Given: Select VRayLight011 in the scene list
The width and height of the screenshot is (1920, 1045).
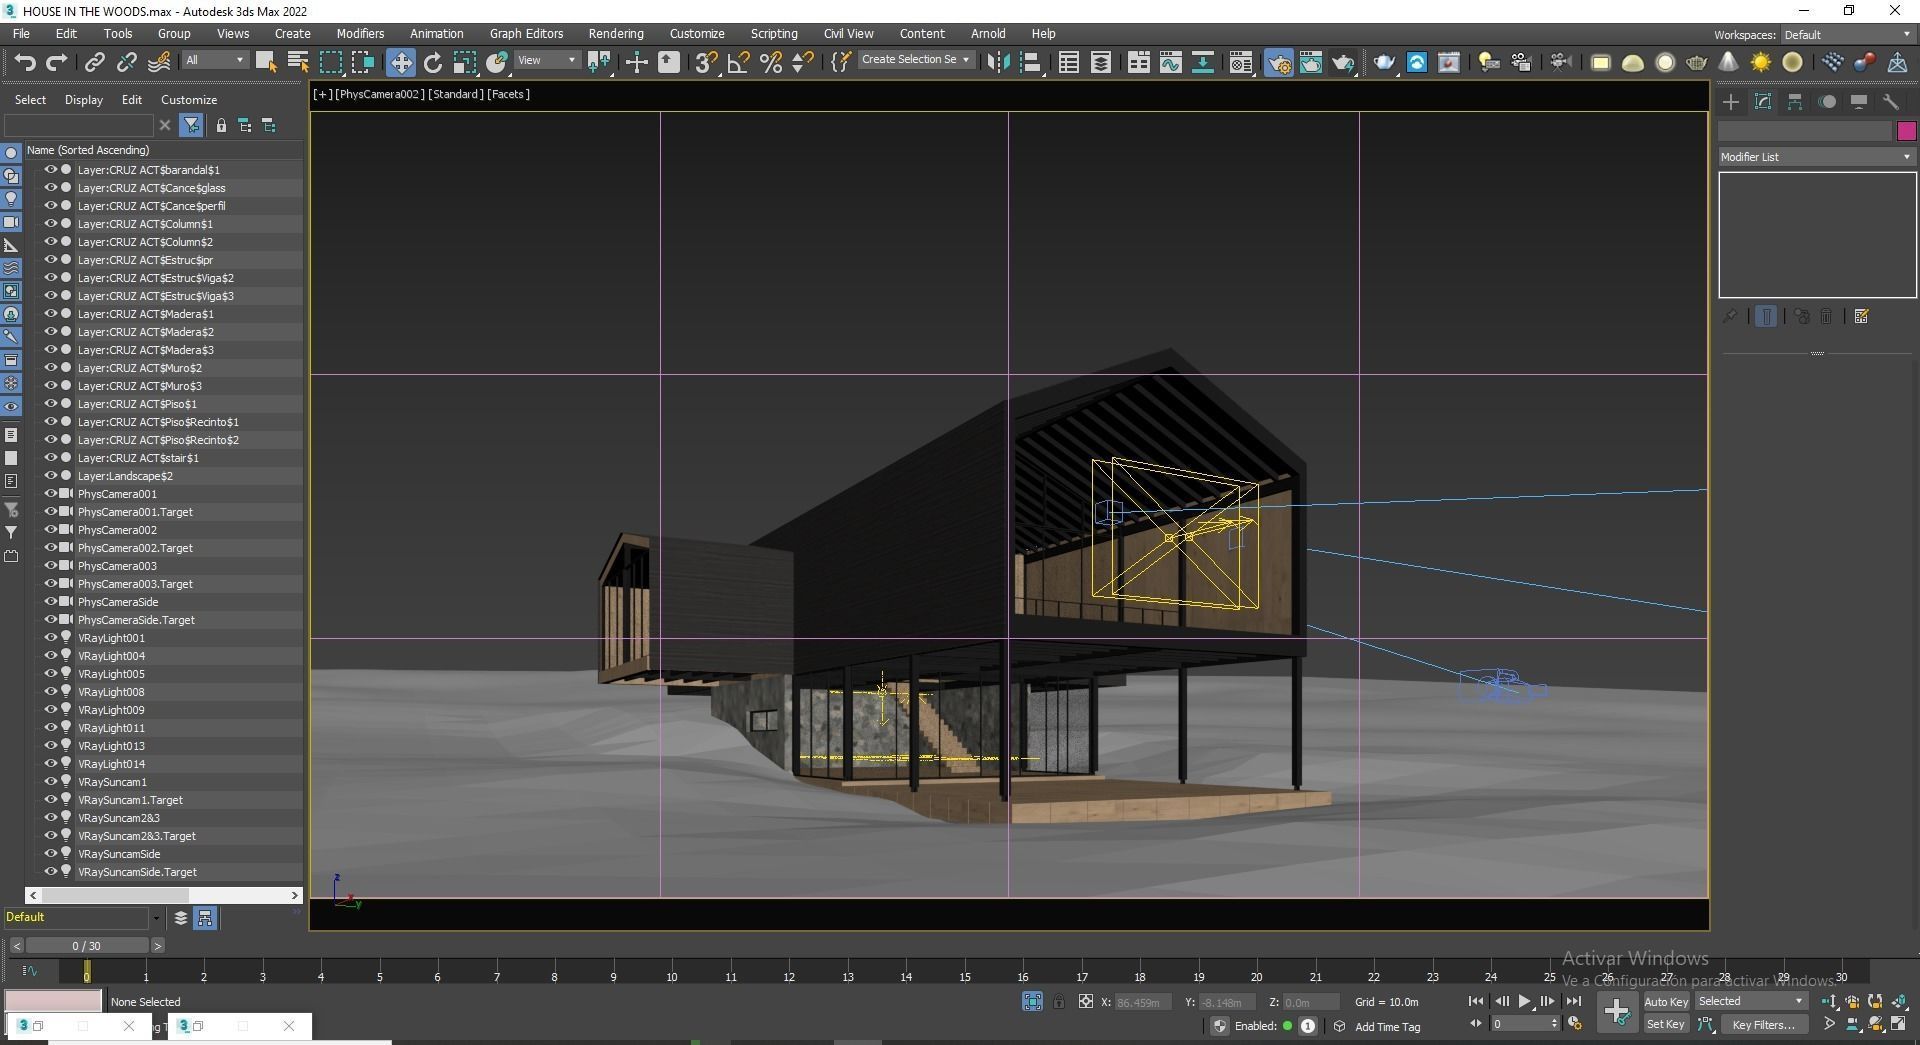Looking at the screenshot, I should [x=111, y=727].
